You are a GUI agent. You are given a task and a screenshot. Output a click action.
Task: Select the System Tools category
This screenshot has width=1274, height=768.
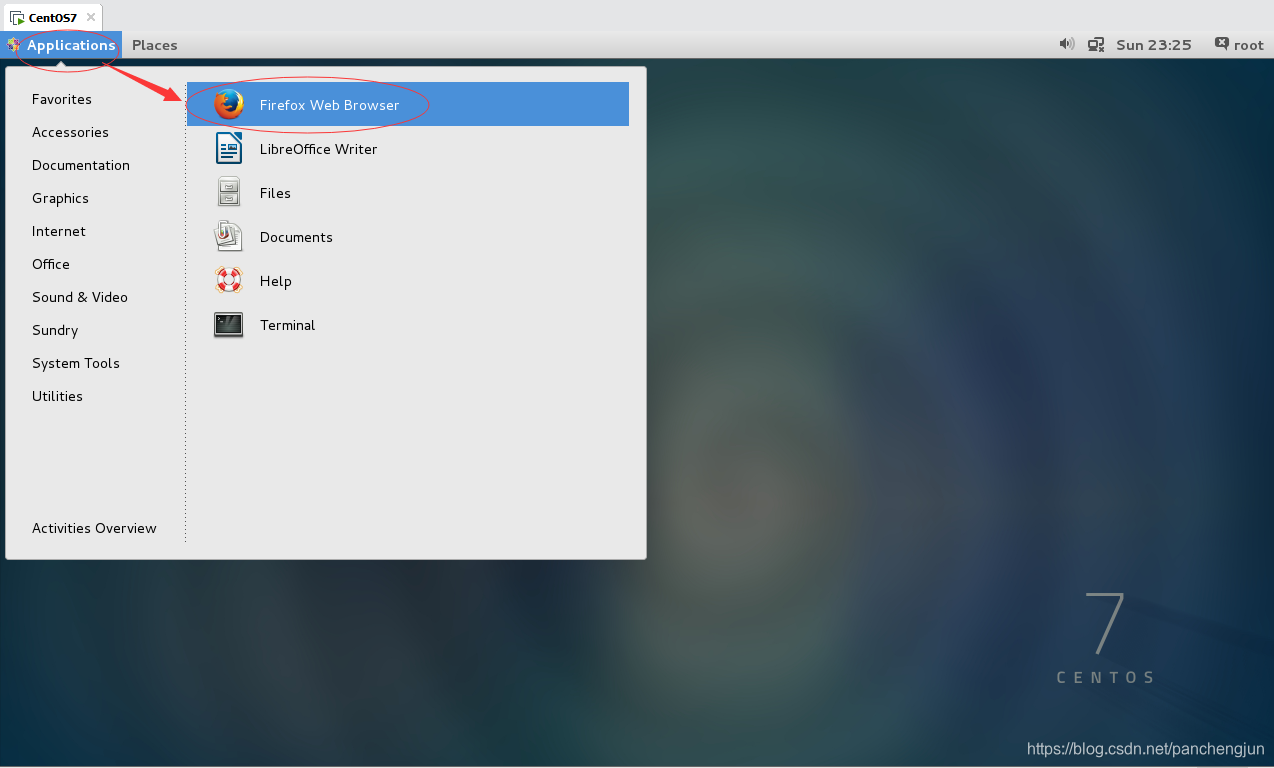click(x=76, y=363)
